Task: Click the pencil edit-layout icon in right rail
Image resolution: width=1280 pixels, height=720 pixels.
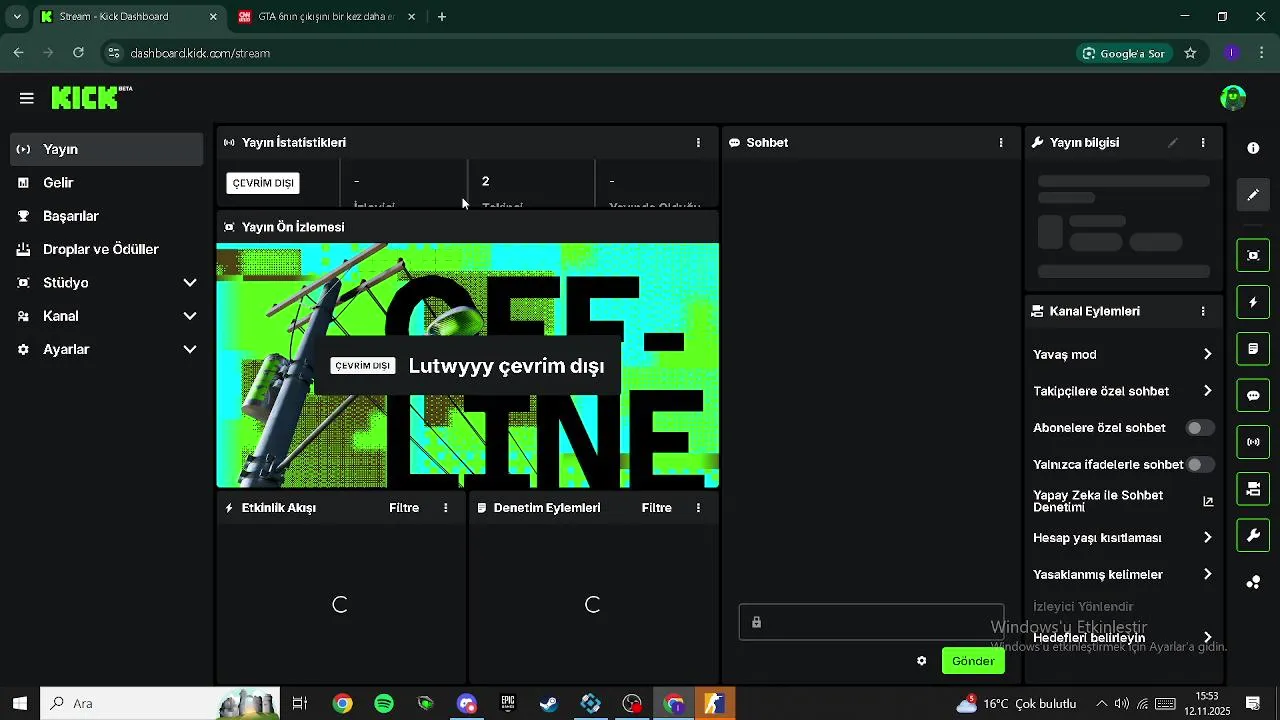Action: coord(1253,195)
